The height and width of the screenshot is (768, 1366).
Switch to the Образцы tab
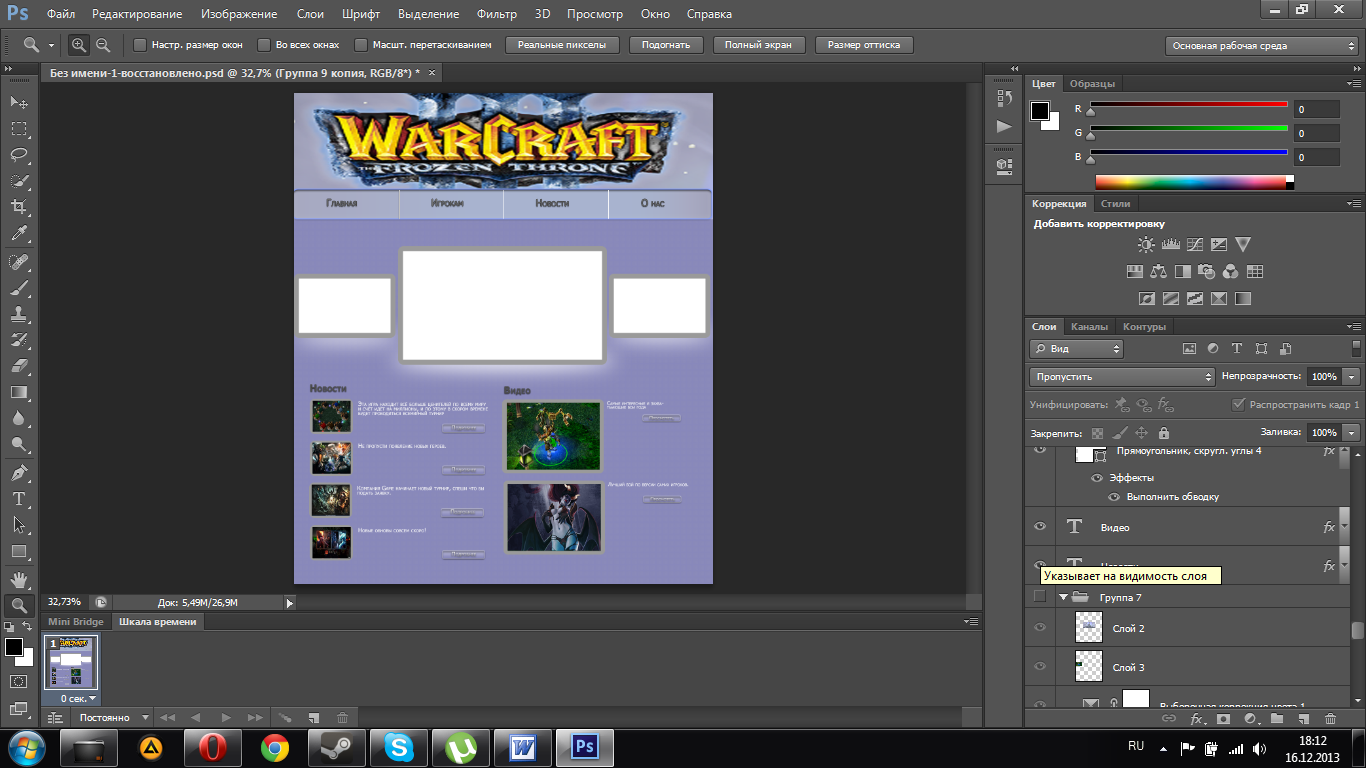coord(1092,84)
